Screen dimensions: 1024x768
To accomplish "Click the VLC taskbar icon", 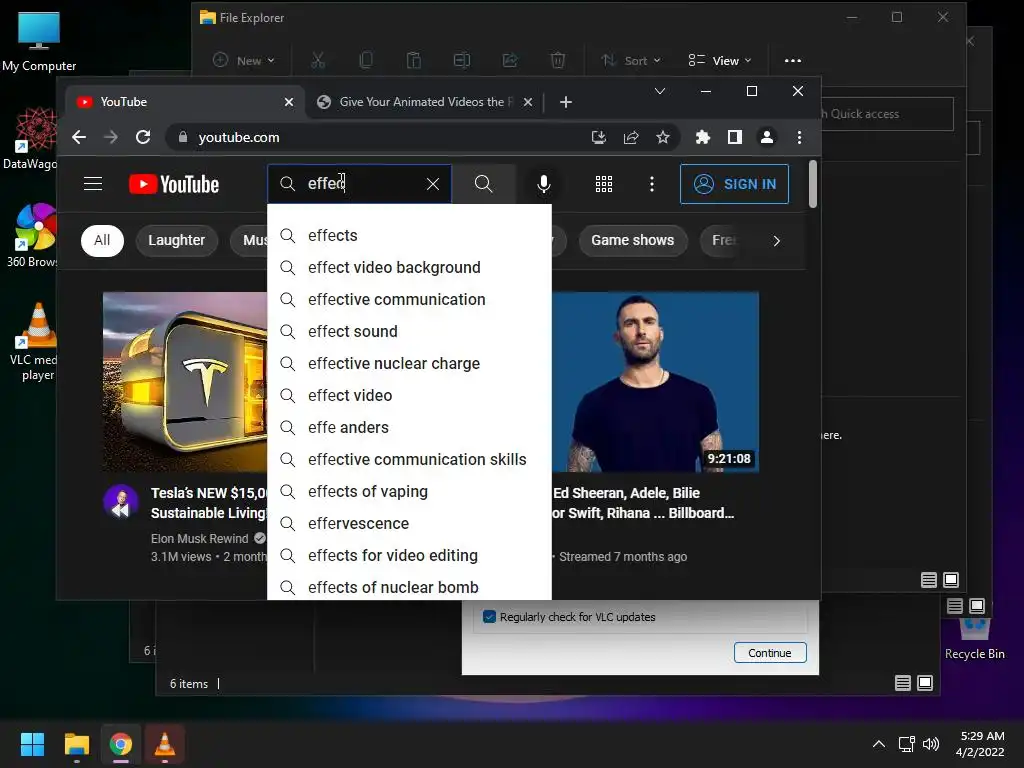I will click(x=165, y=744).
